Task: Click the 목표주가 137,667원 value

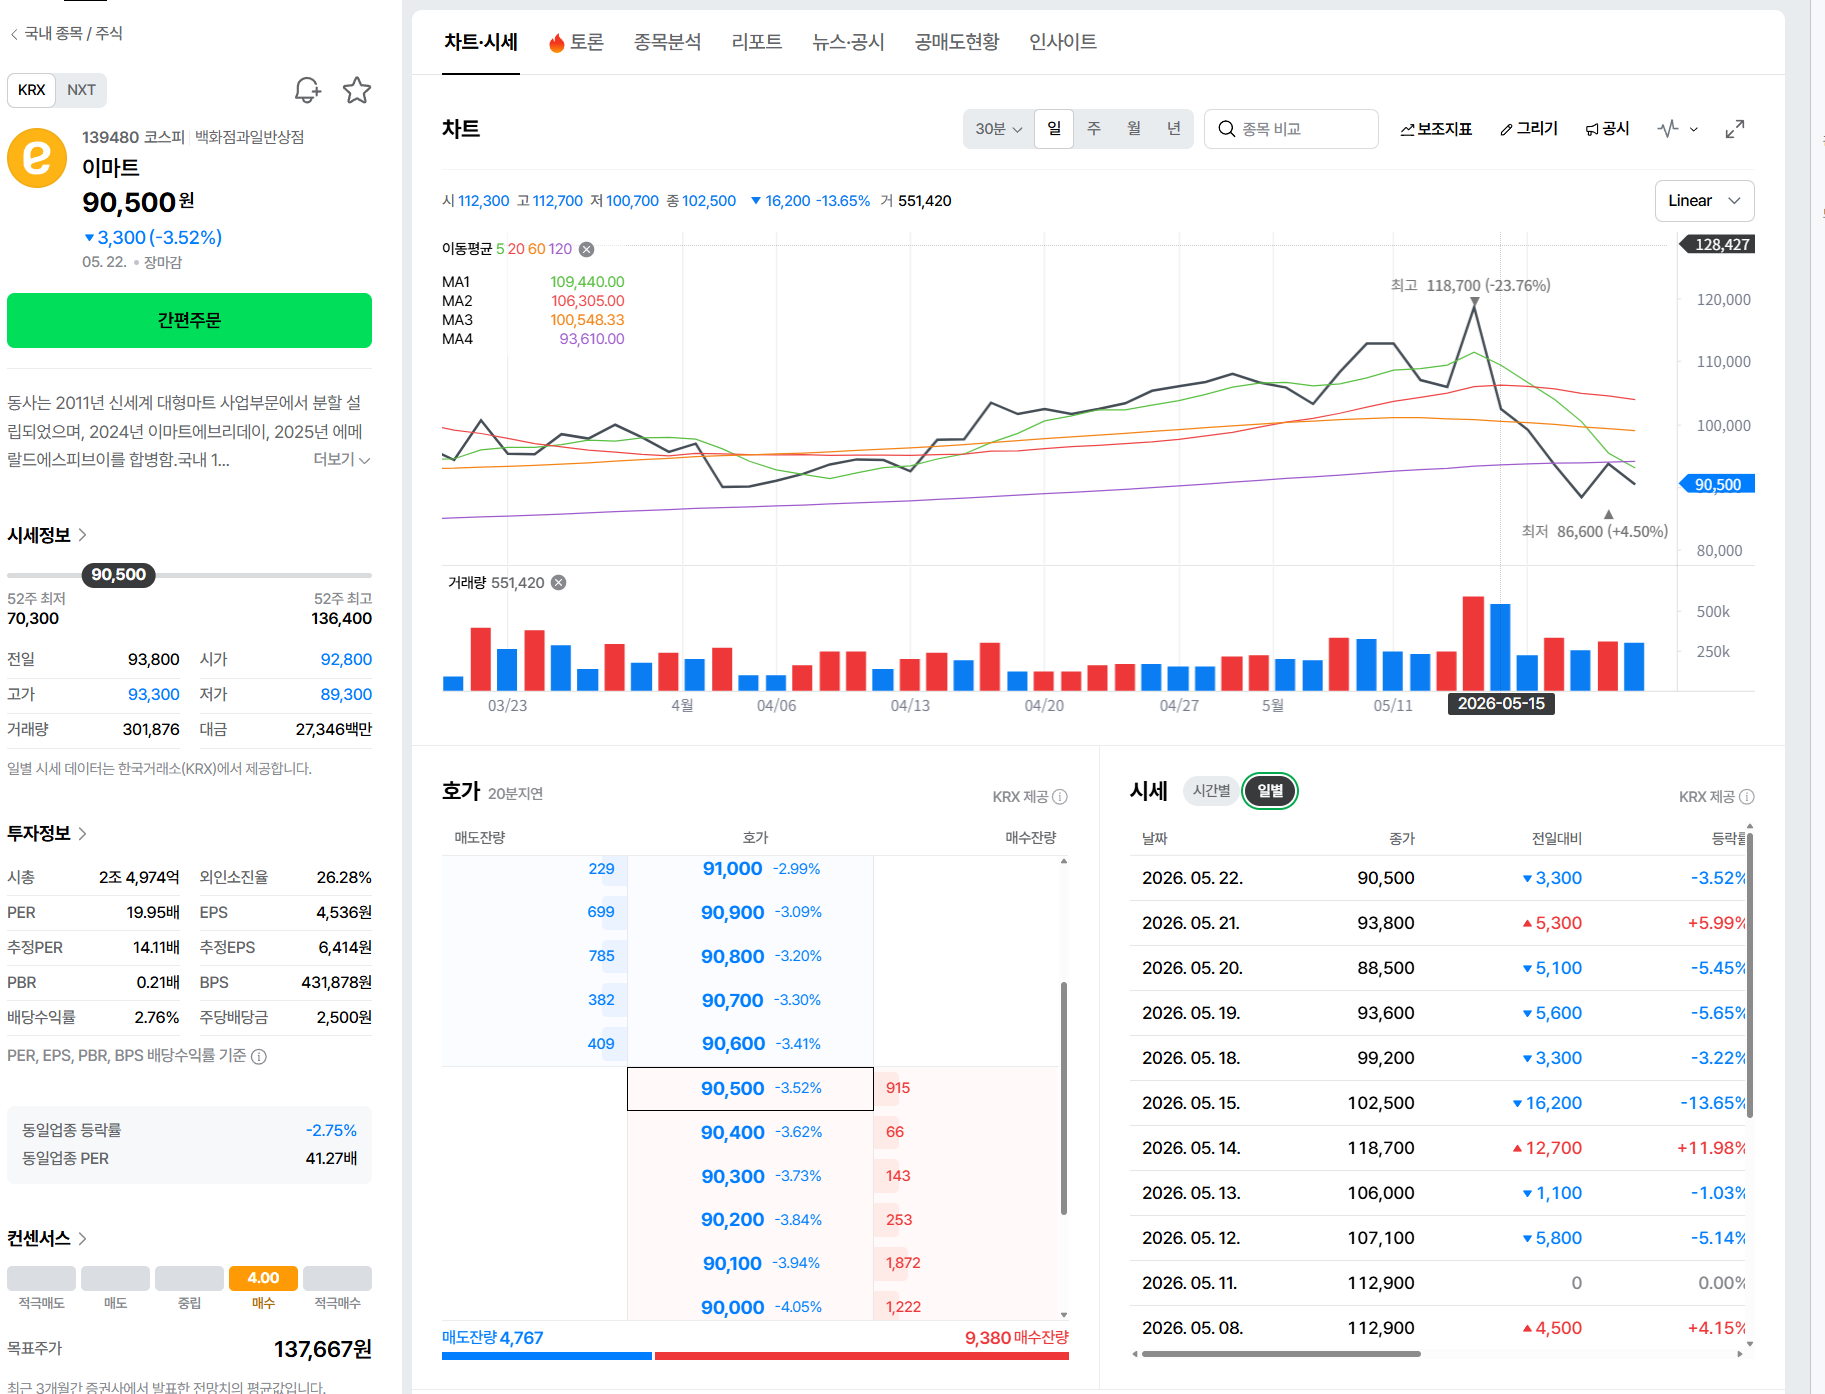Action: point(323,1350)
